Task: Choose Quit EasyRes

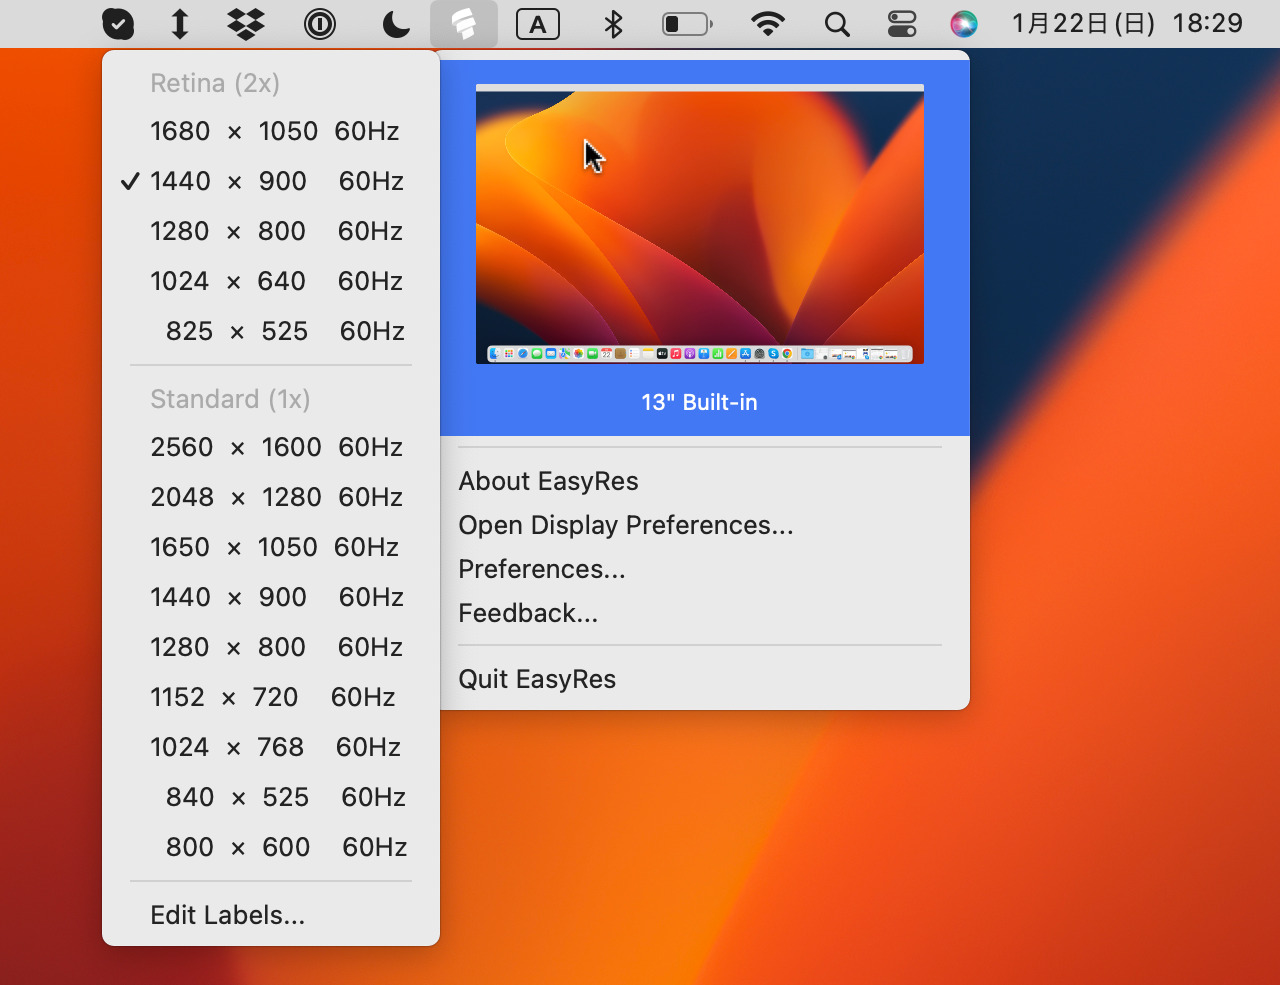Action: (x=537, y=679)
